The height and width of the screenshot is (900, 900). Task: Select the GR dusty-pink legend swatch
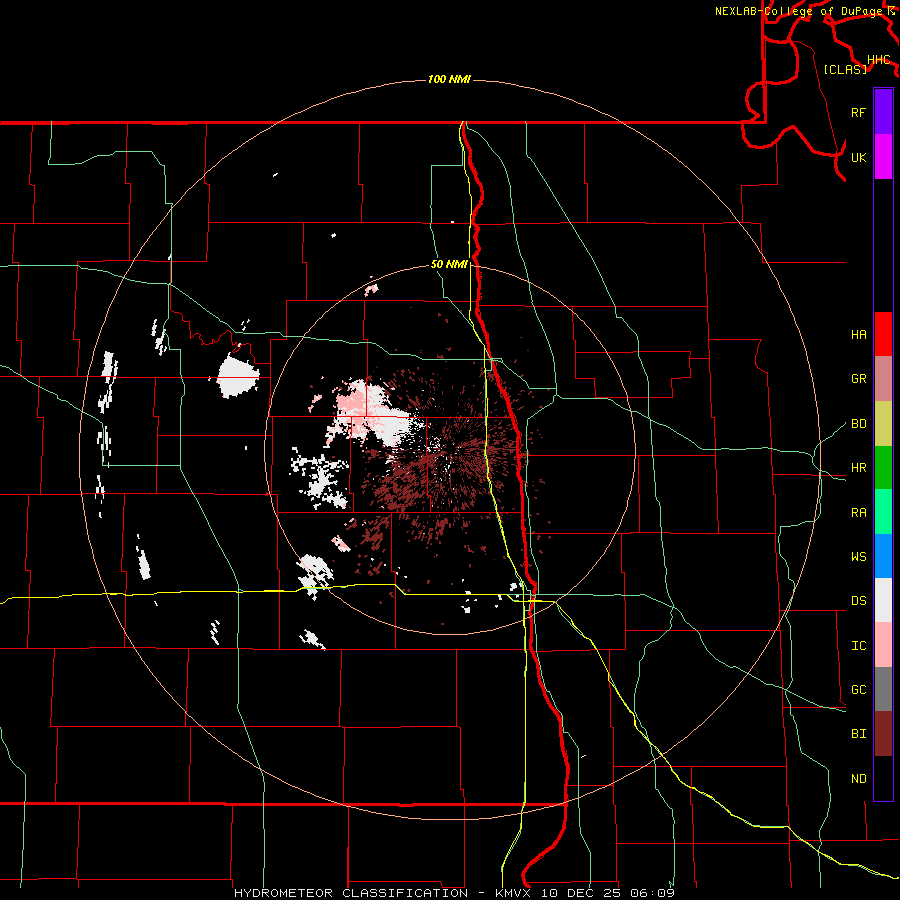[x=883, y=378]
